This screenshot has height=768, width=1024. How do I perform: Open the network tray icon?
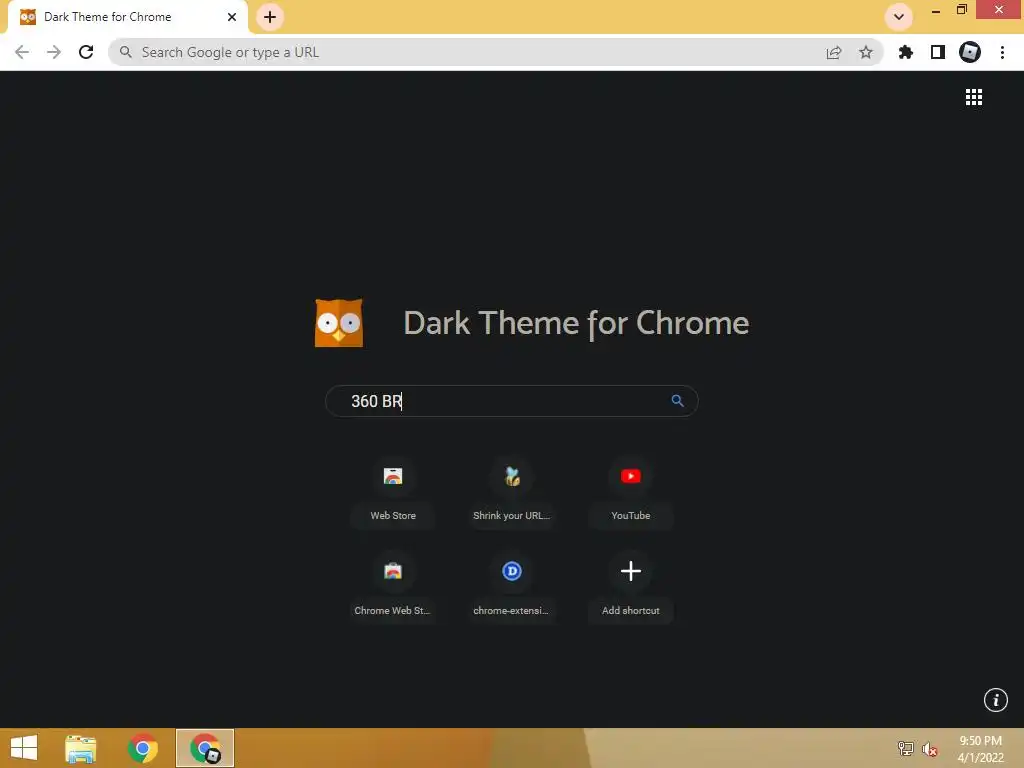(905, 748)
